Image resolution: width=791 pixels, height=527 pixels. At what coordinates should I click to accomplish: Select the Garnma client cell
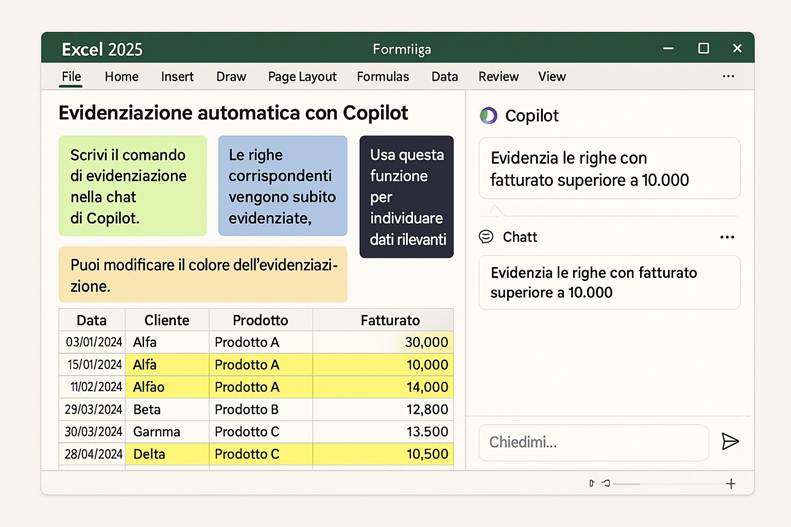click(167, 432)
